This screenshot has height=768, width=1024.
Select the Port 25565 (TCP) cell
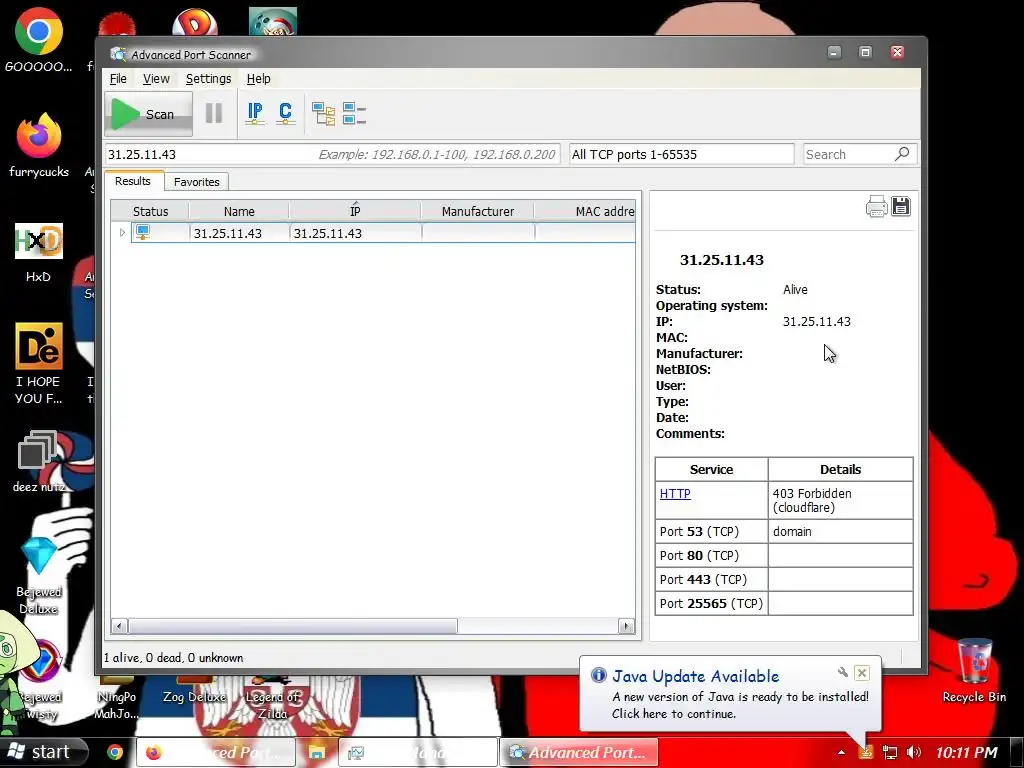[x=712, y=603]
